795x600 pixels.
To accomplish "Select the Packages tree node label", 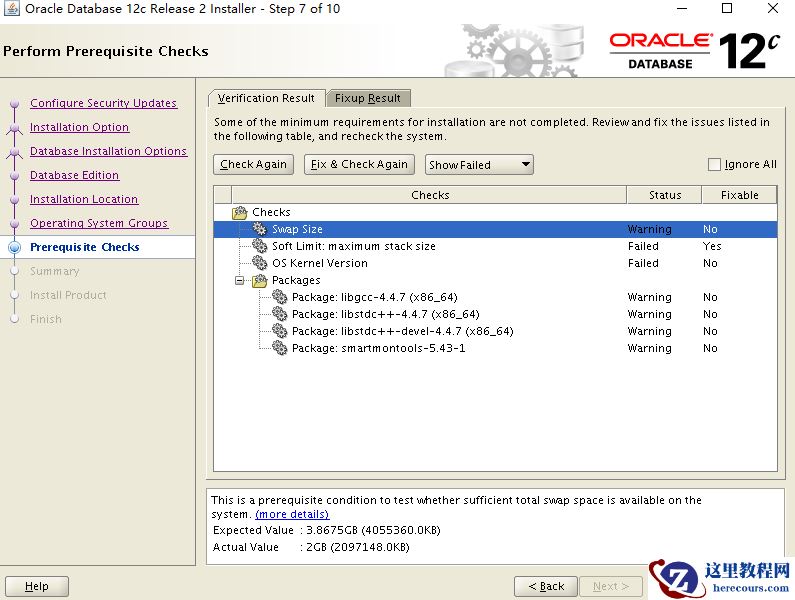I will [296, 280].
